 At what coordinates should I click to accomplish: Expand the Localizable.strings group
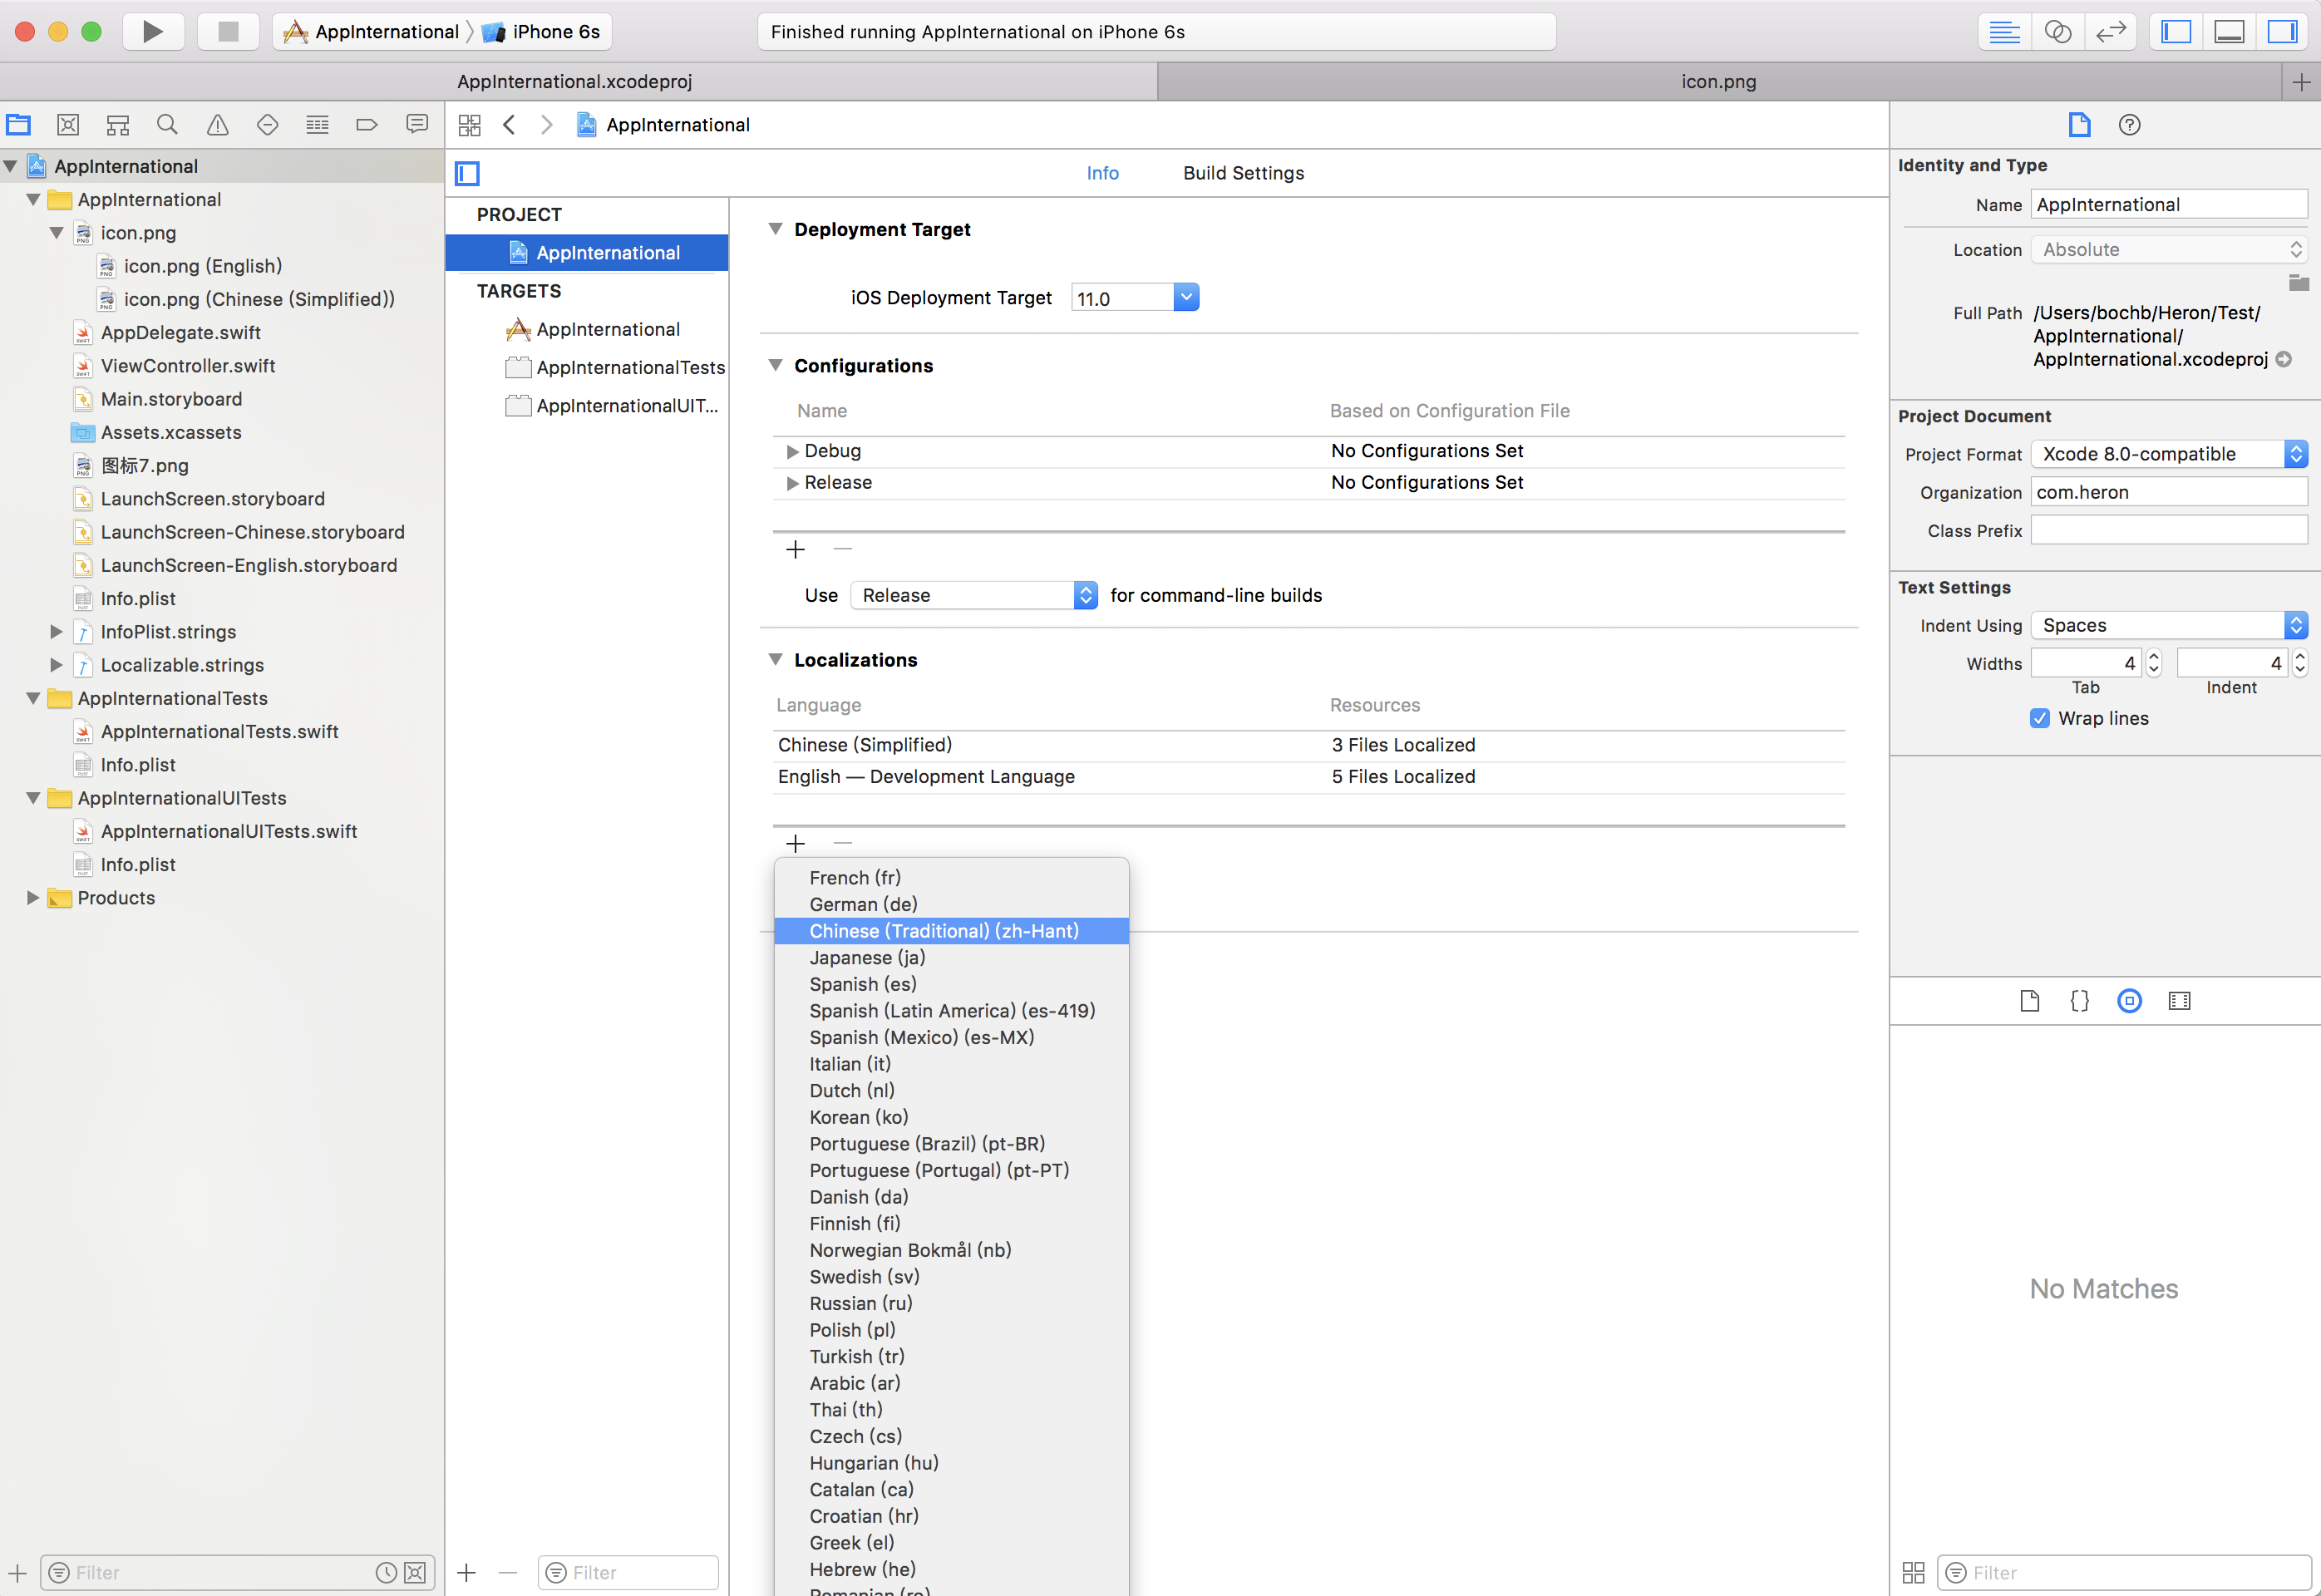56,665
